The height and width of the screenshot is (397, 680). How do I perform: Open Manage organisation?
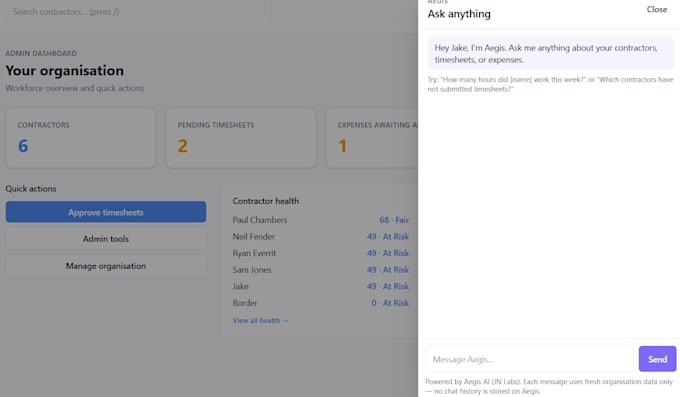coord(106,266)
